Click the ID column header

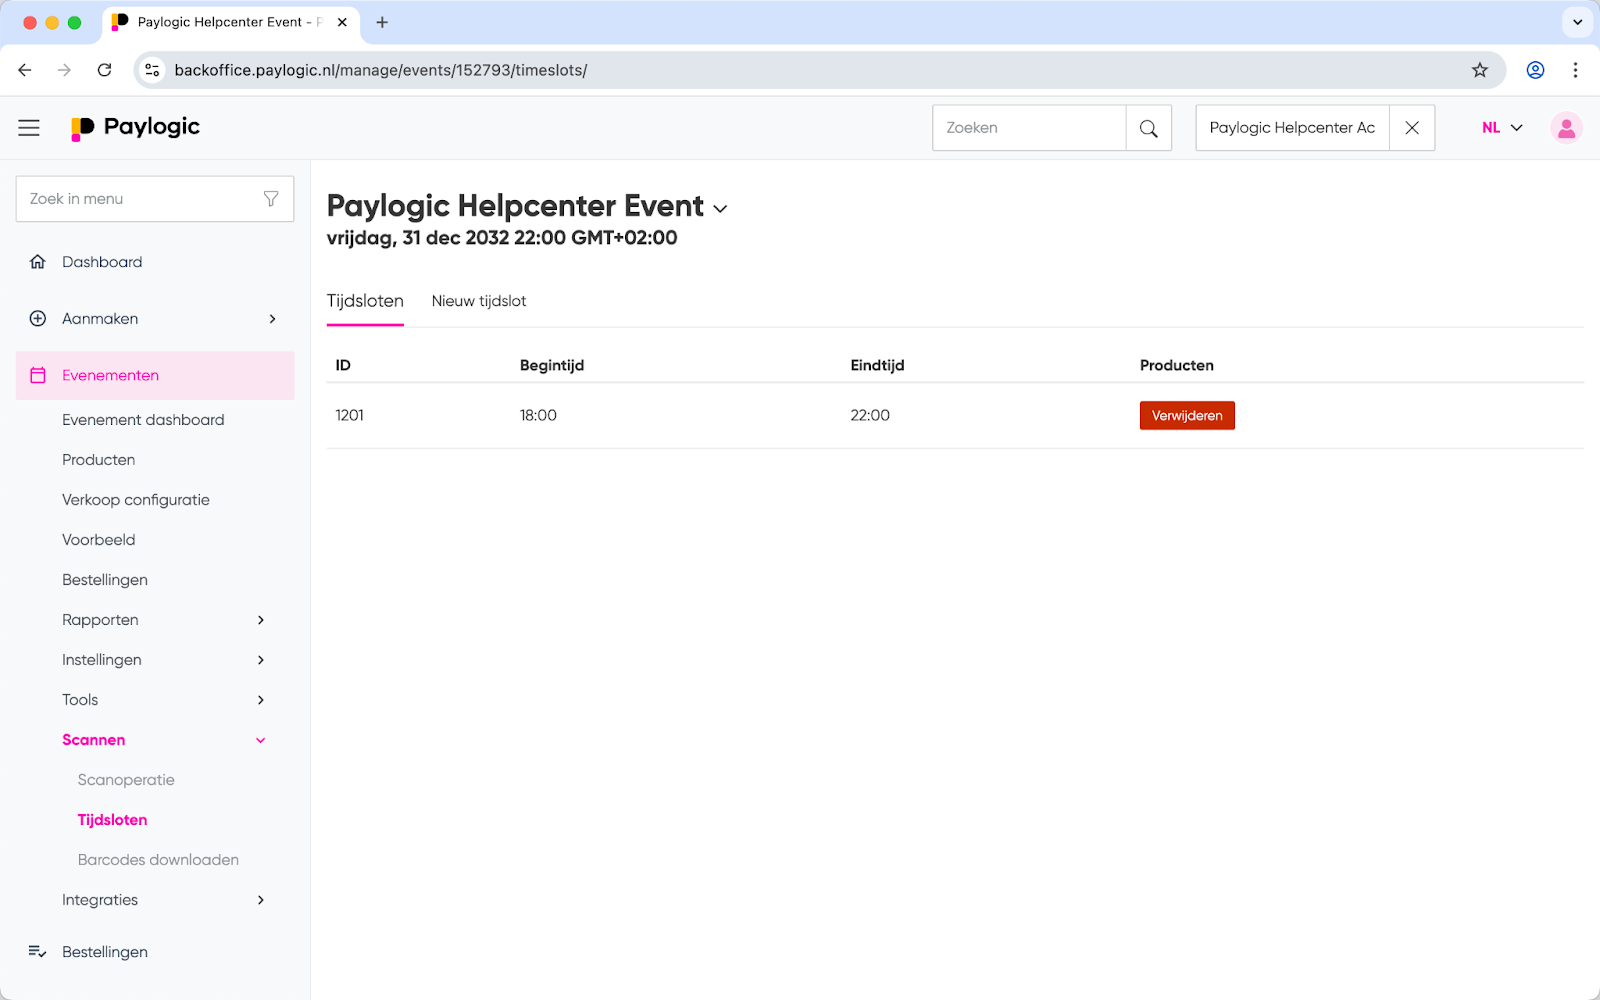343,365
